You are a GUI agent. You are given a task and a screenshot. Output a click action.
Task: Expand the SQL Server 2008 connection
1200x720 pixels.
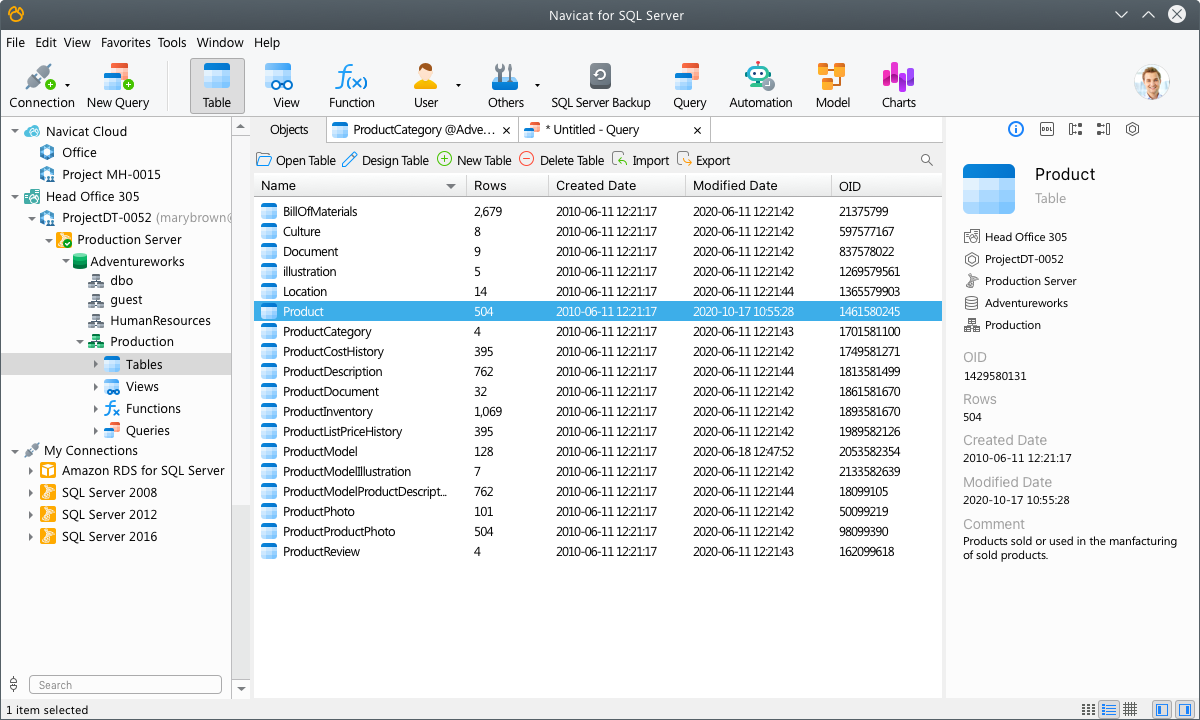(31, 493)
